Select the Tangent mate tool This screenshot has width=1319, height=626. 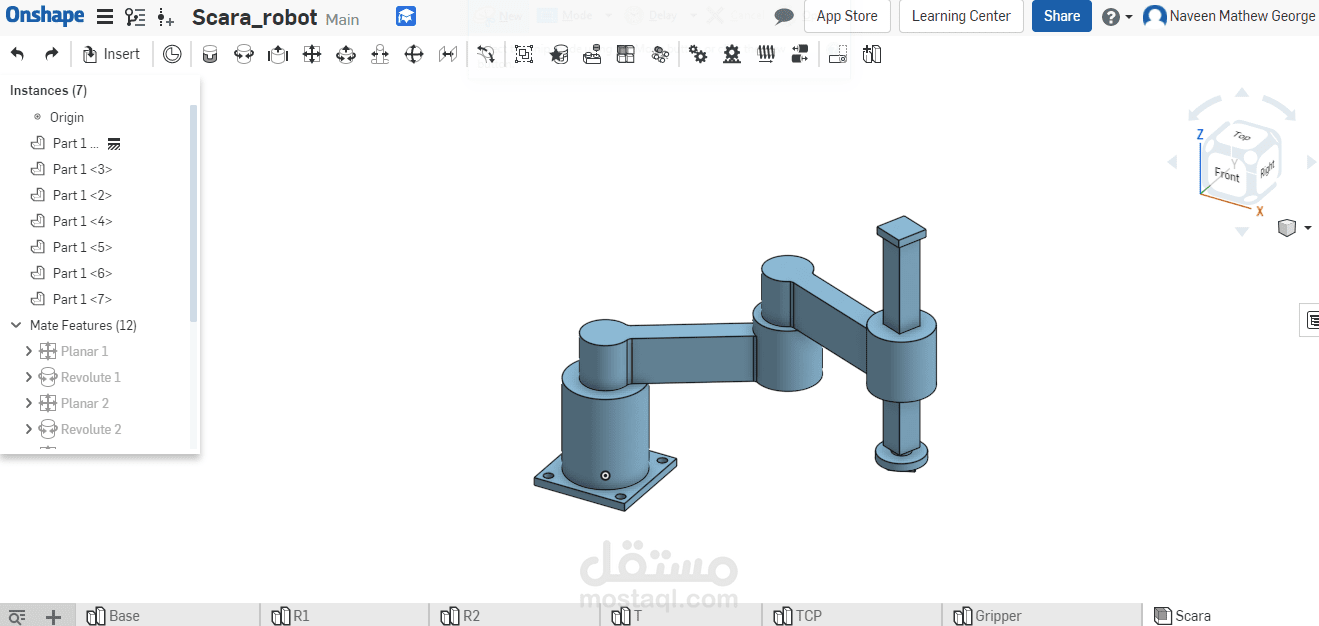pyautogui.click(x=485, y=54)
